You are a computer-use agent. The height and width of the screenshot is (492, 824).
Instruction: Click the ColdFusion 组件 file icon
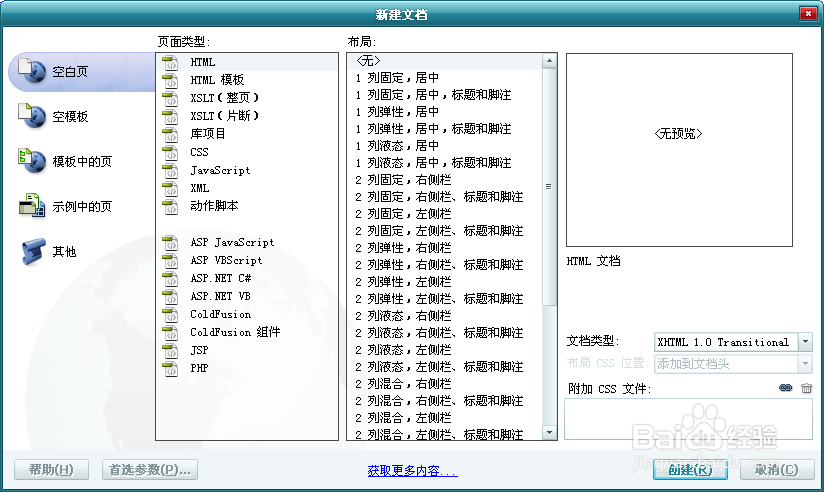170,333
